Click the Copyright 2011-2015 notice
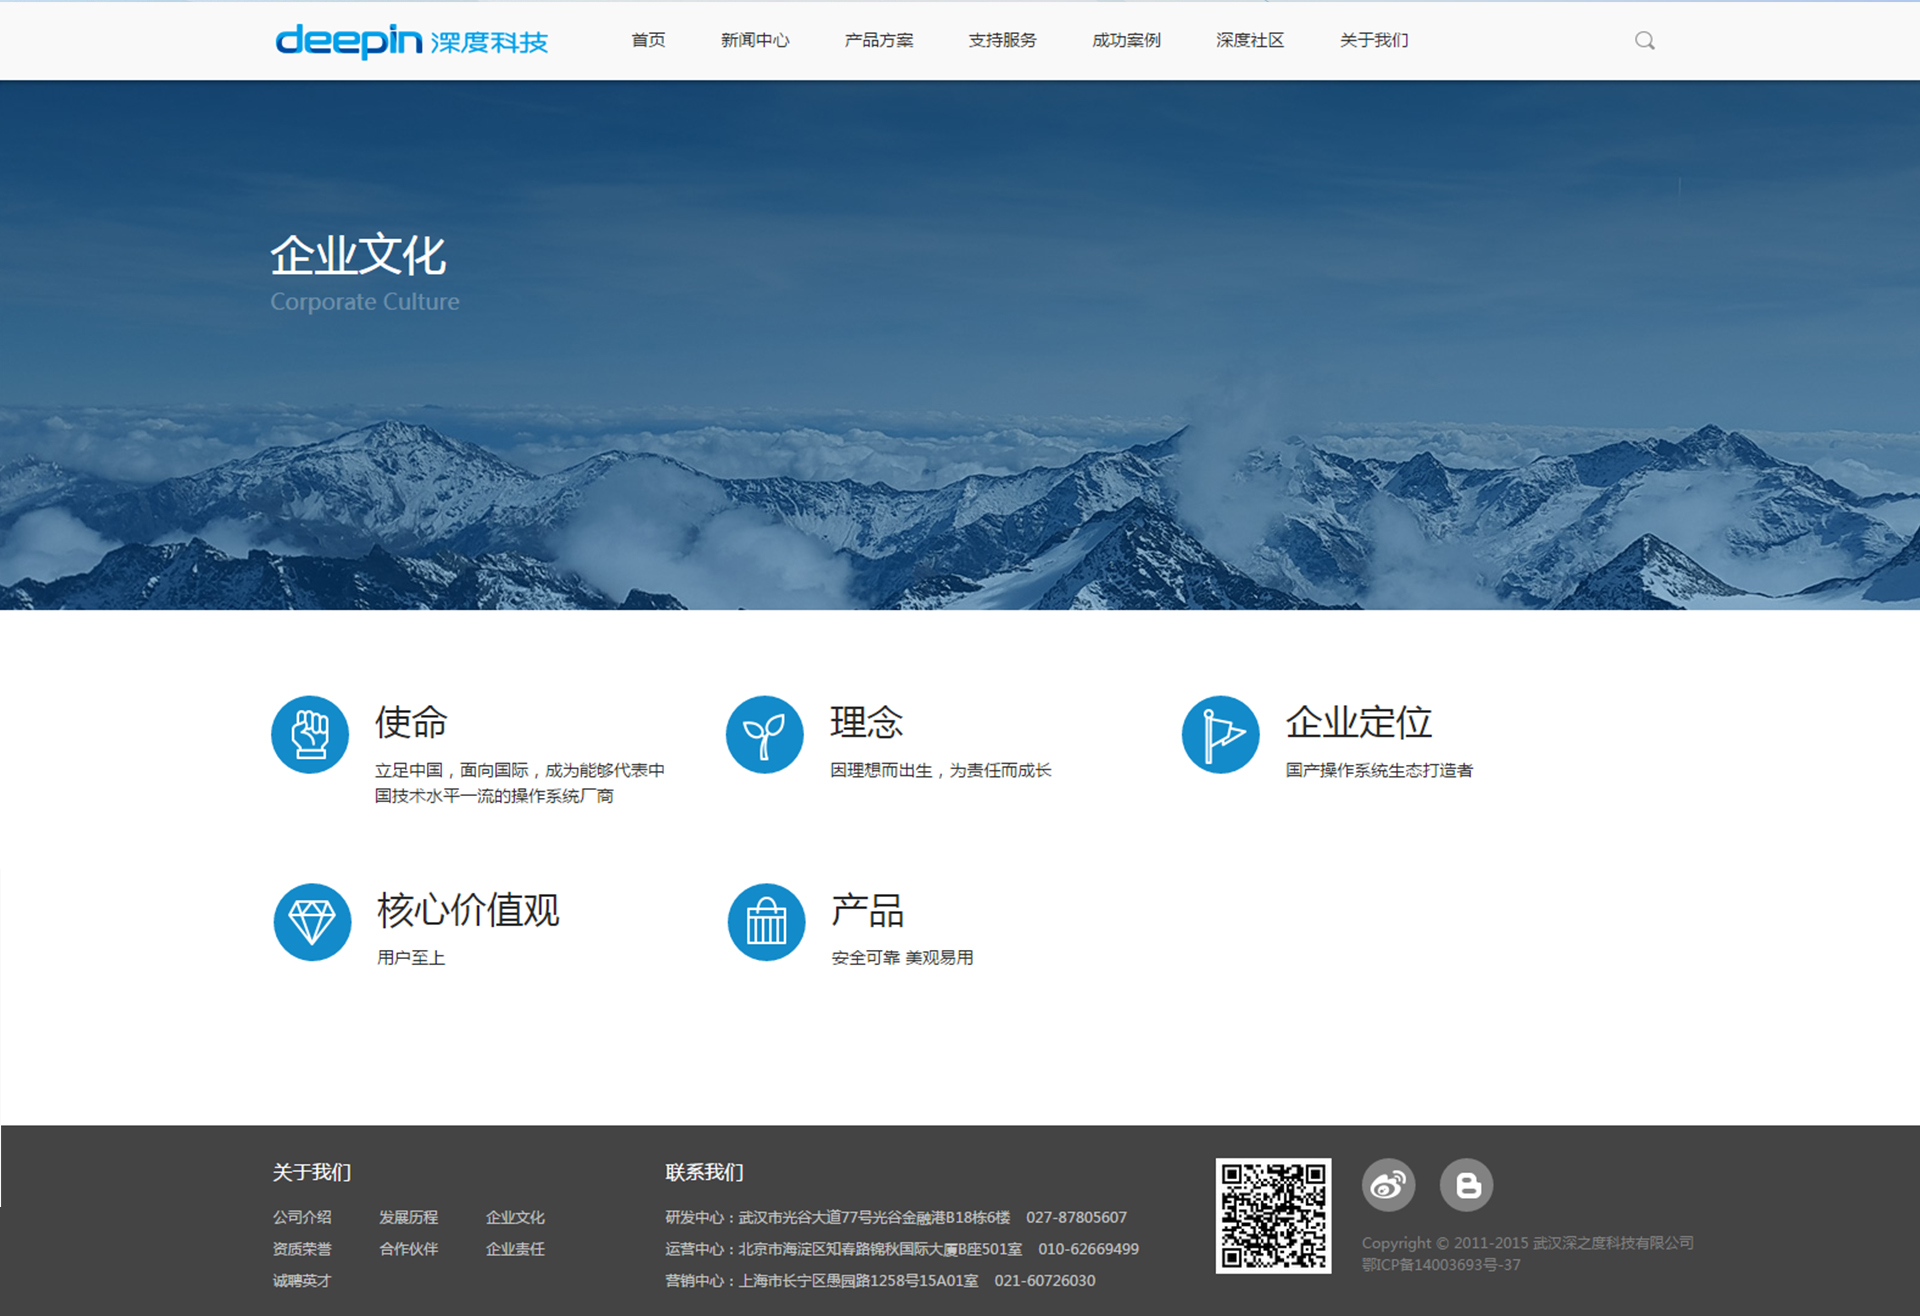 [1527, 1243]
